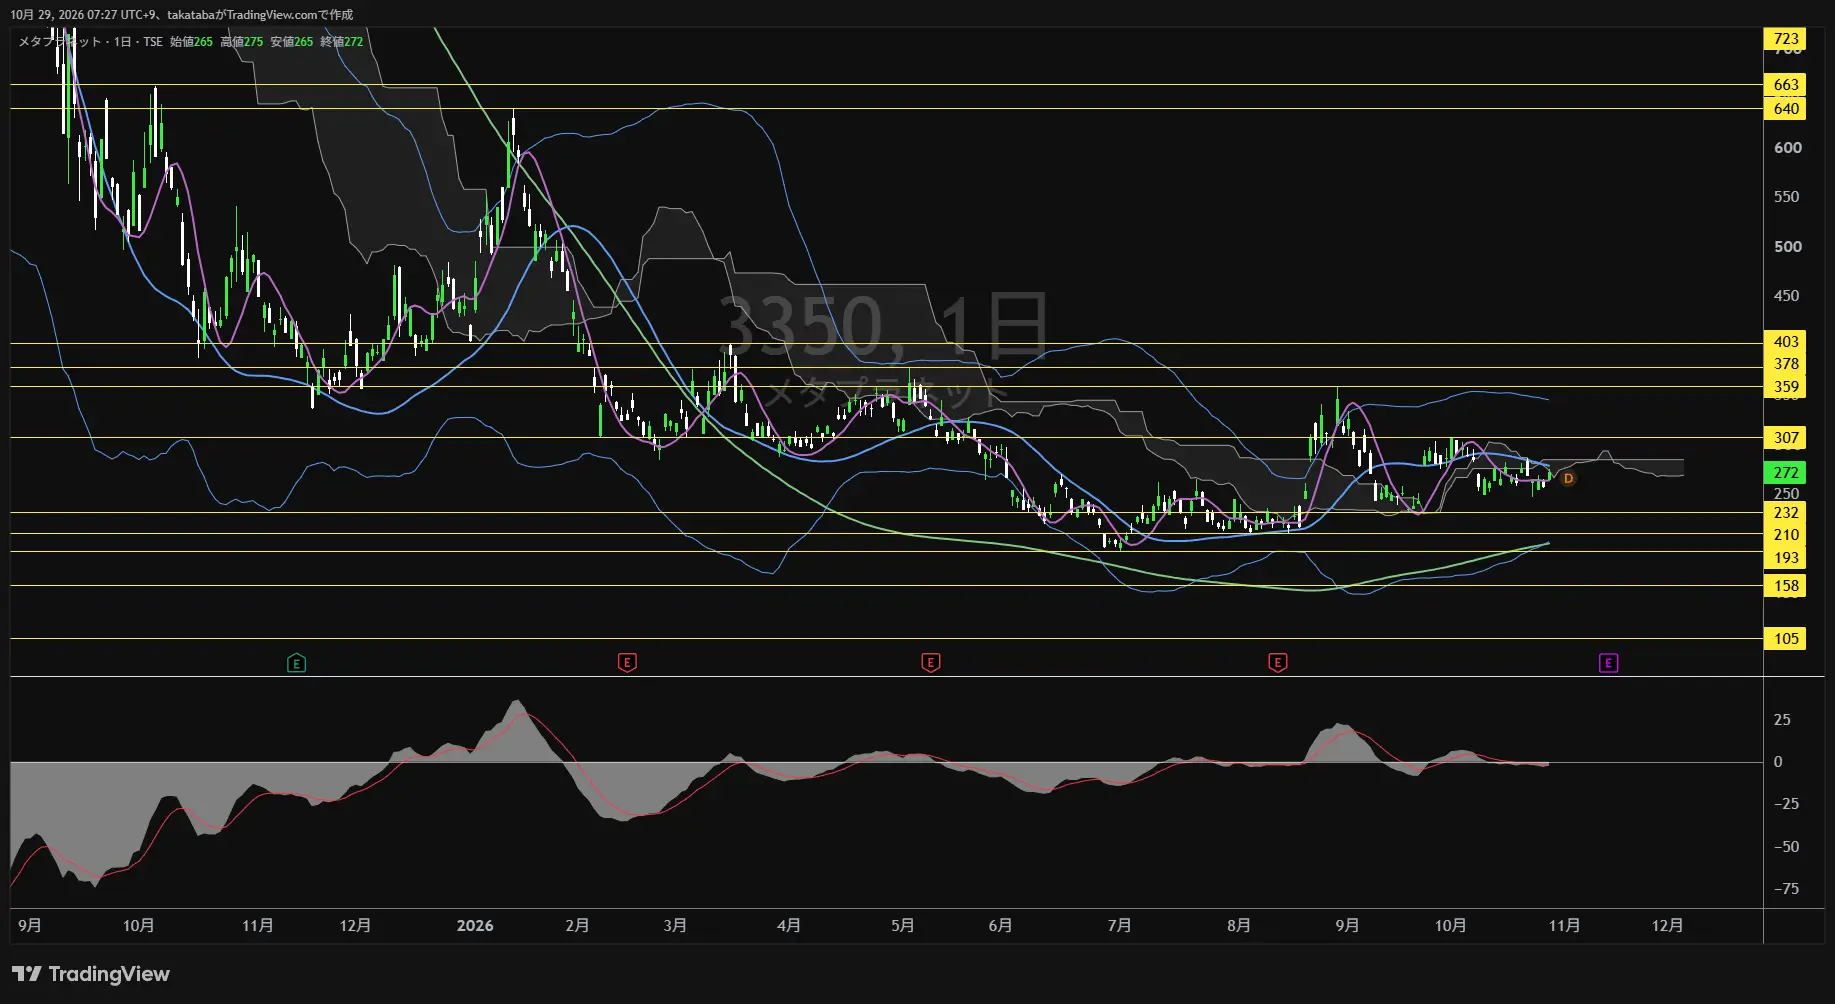1835x1004 pixels.
Task: Click the 232 price level label
Action: [1785, 513]
